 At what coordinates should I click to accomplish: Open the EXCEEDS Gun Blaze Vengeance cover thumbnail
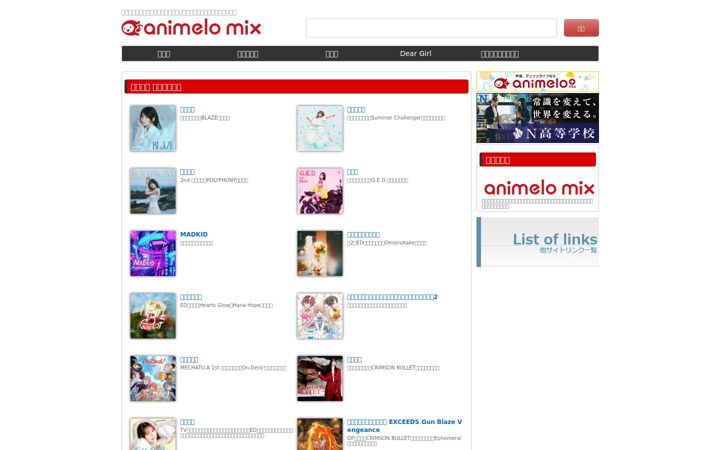pyautogui.click(x=320, y=434)
